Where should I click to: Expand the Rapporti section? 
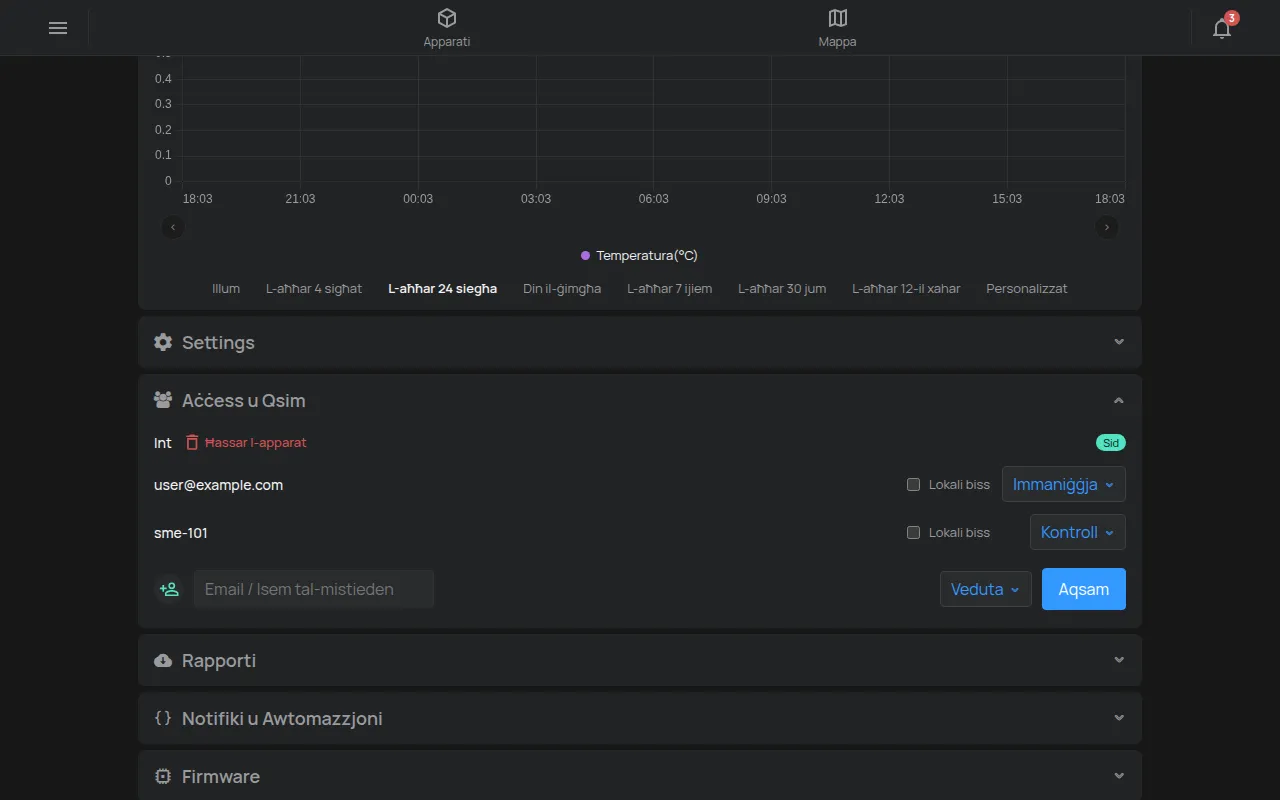[x=640, y=660]
